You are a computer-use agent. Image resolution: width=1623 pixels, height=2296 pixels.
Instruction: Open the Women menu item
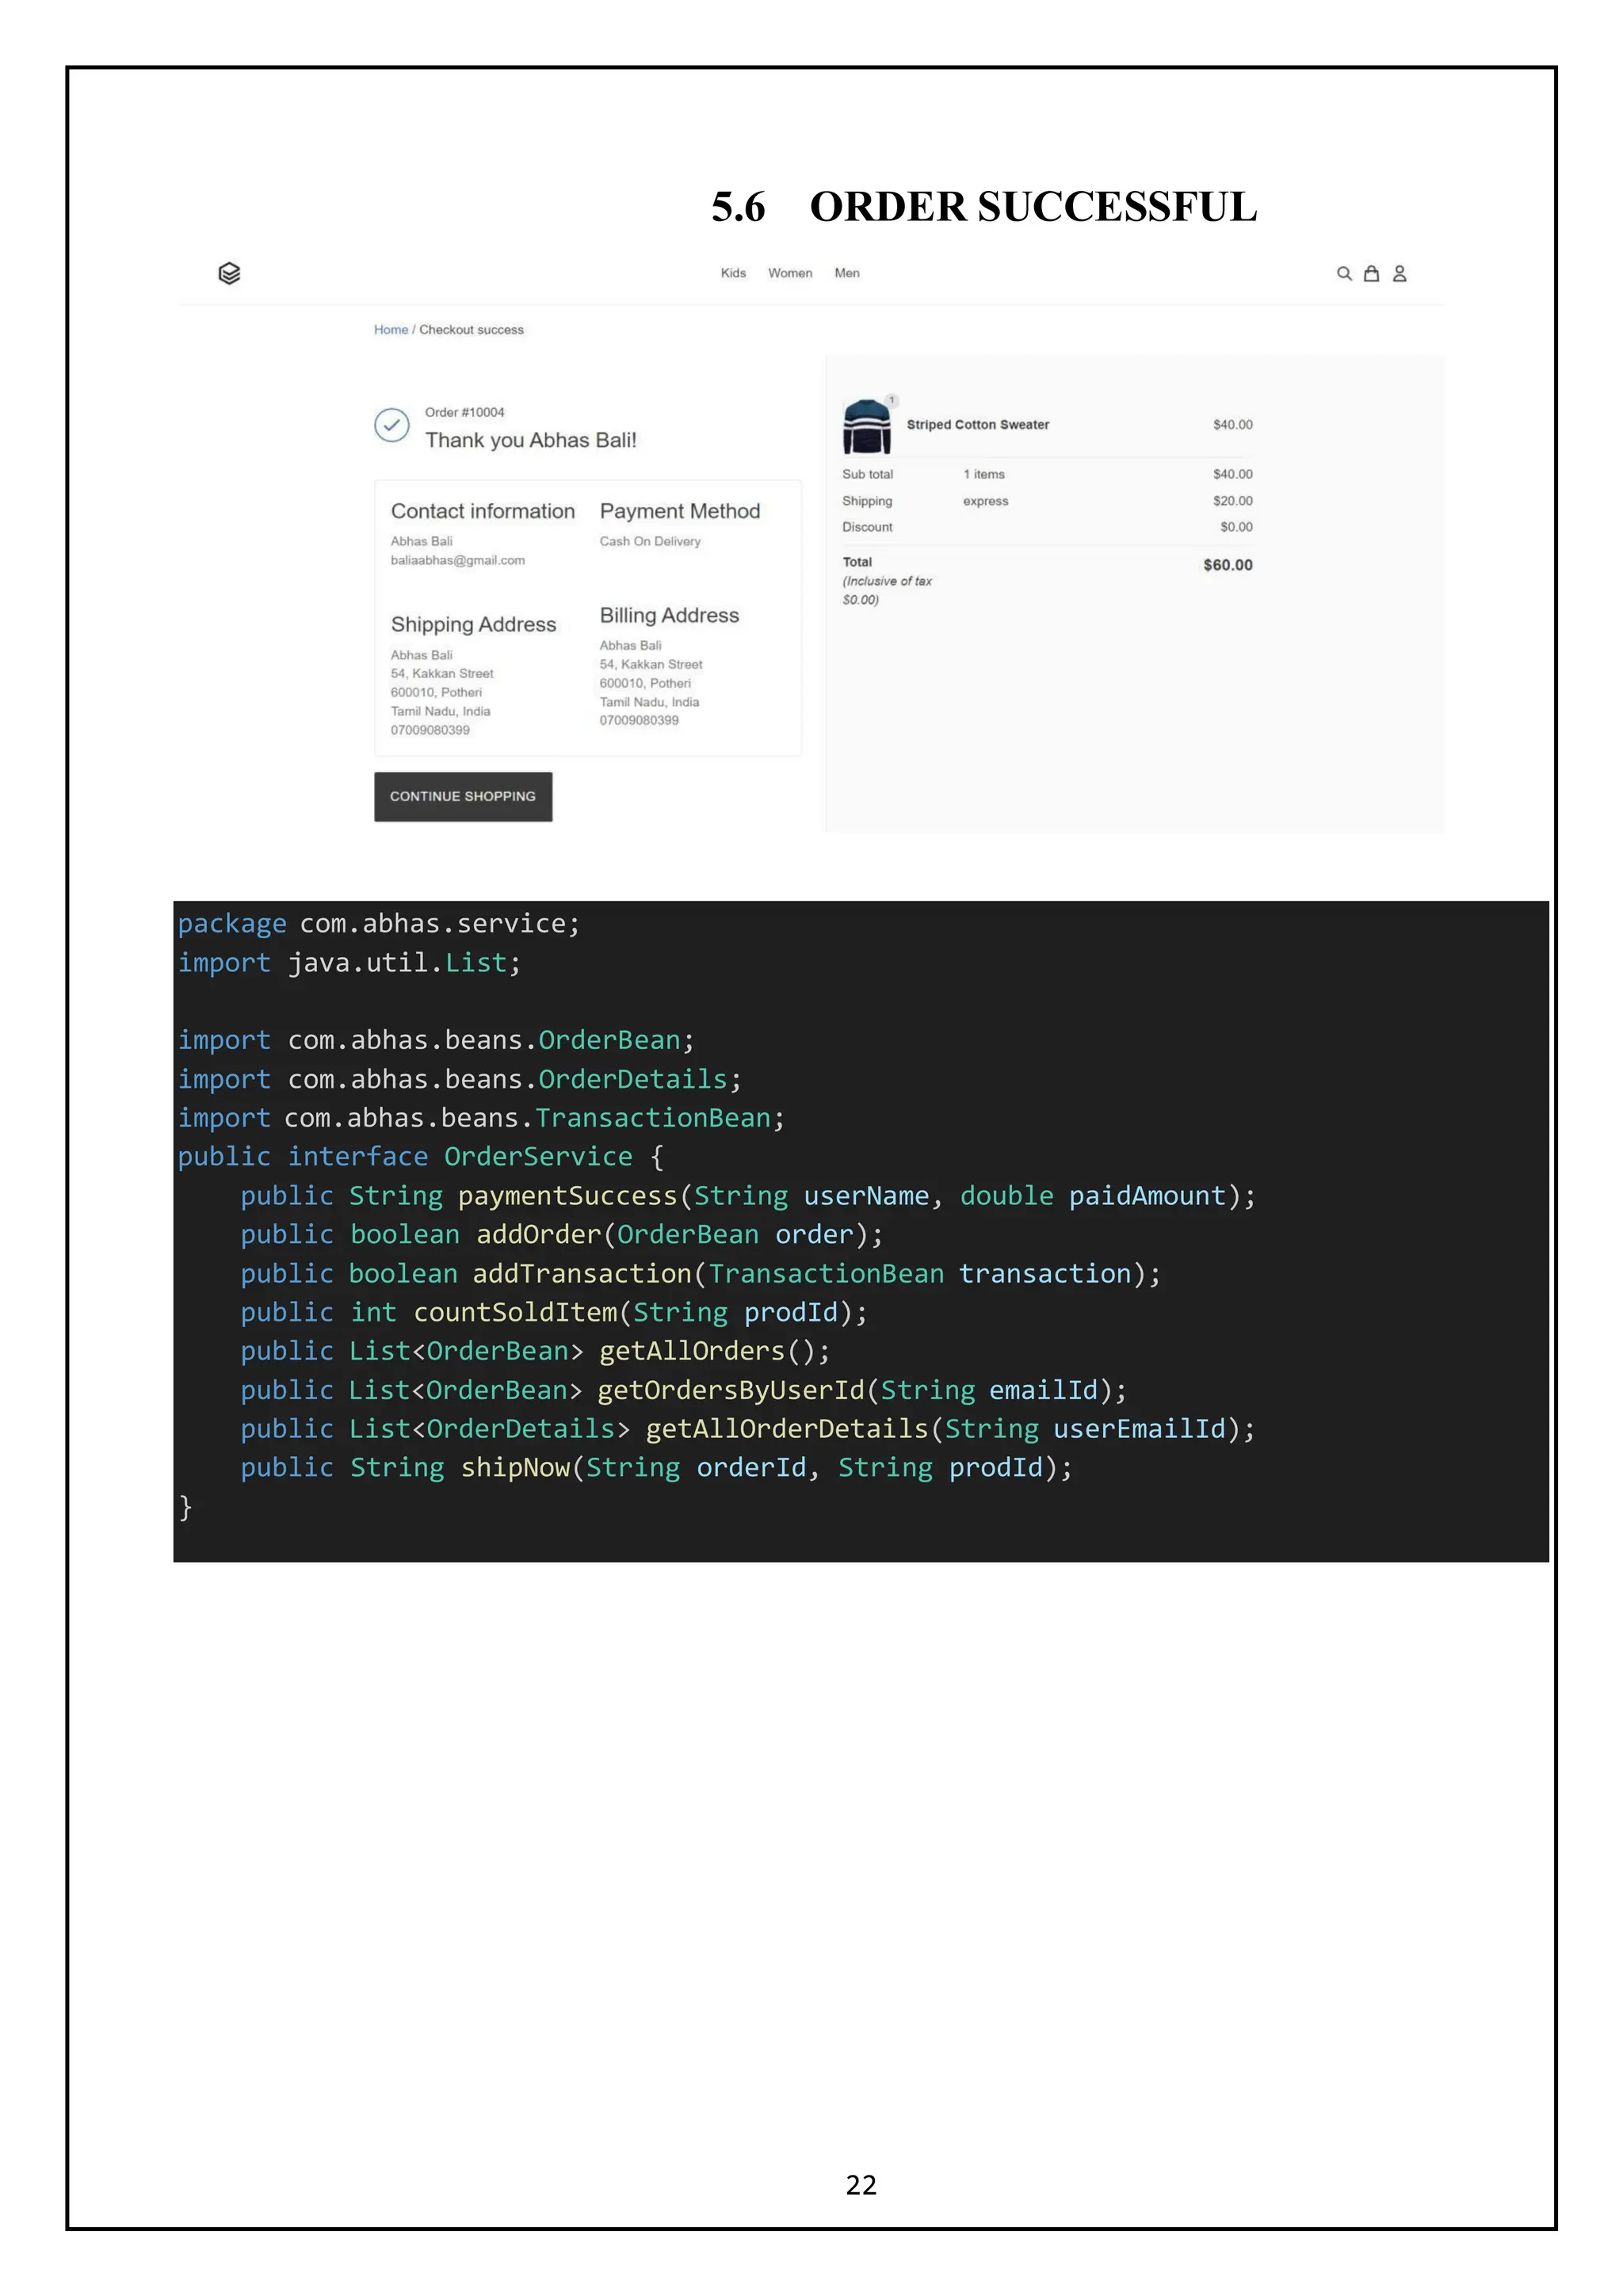click(x=790, y=273)
